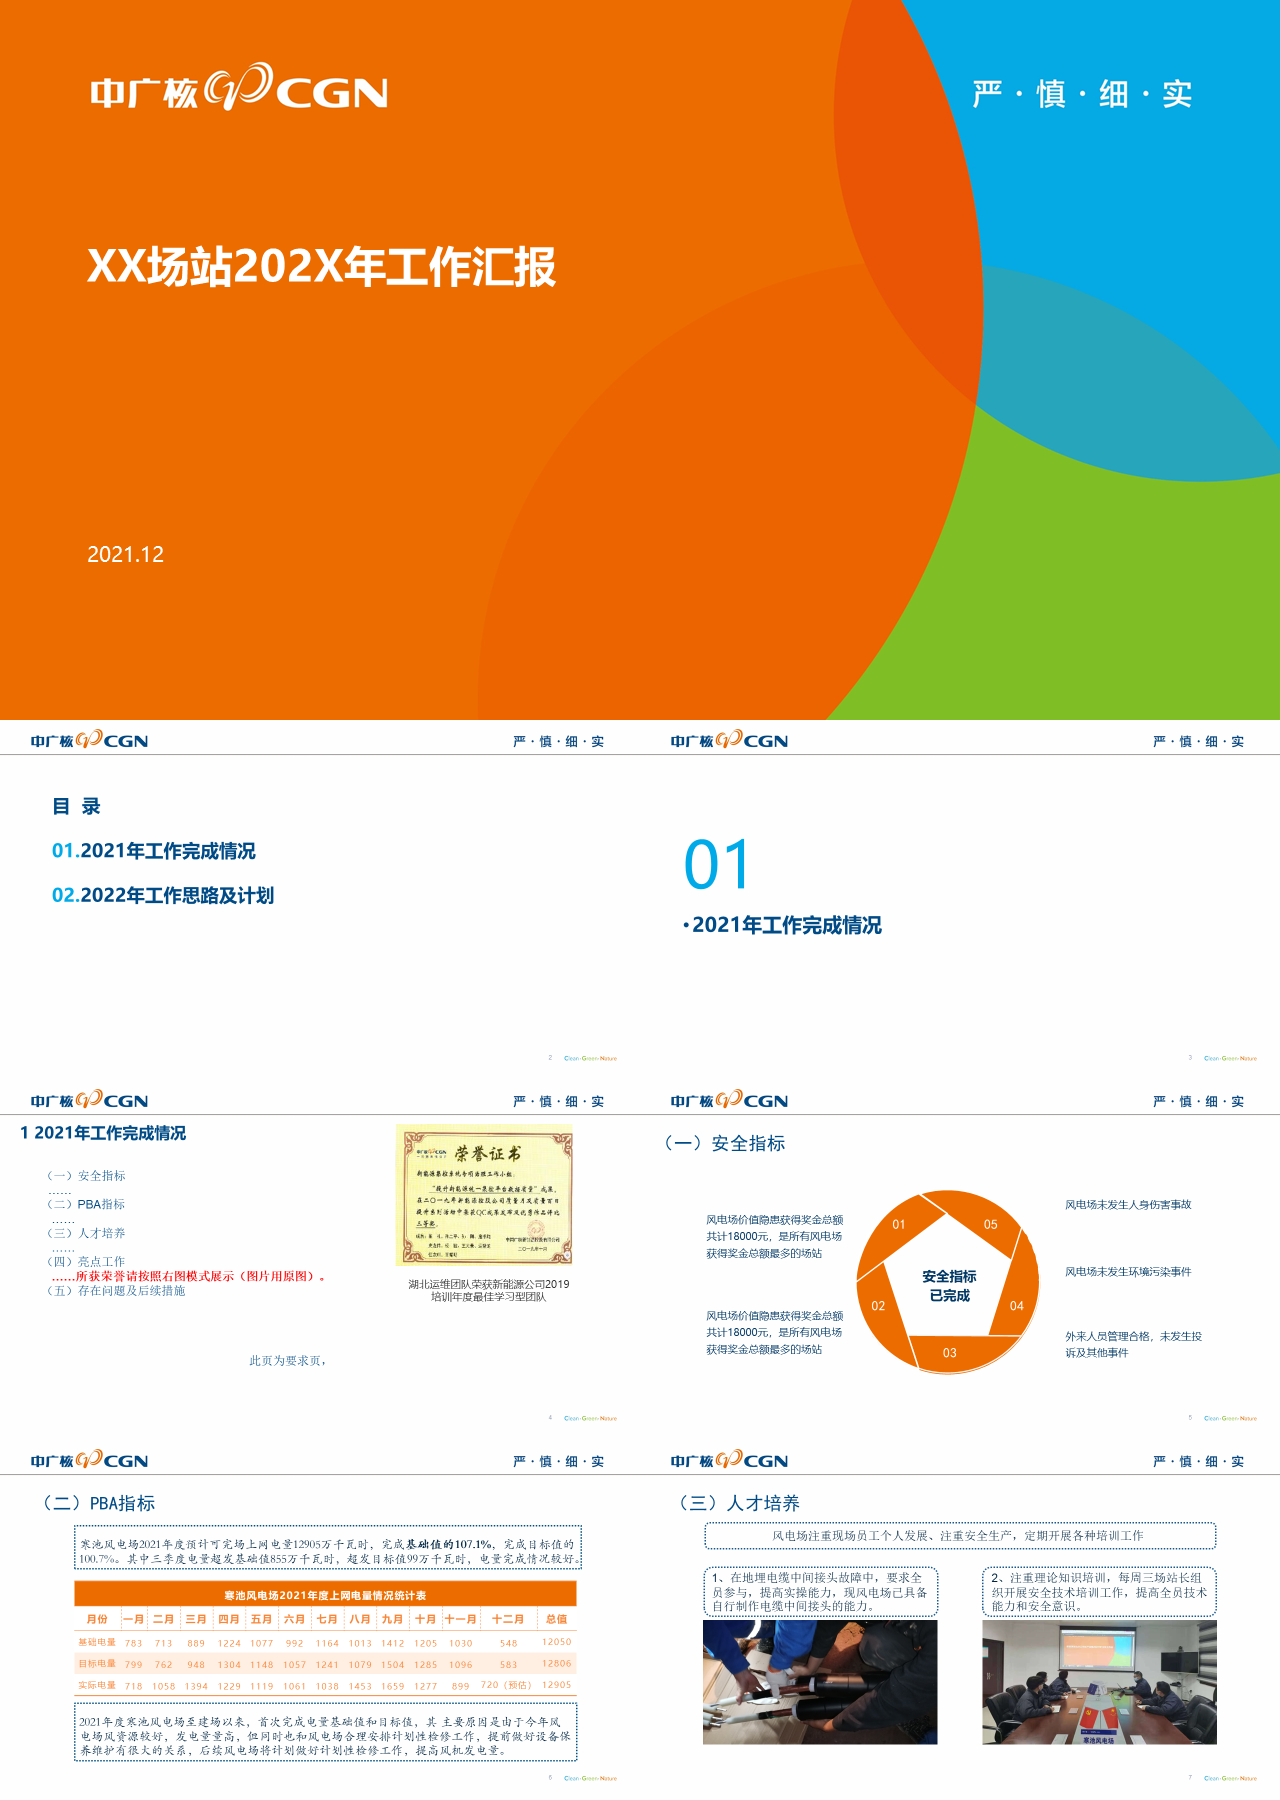This screenshot has width=1280, height=1800.
Task: Click the 实际电量 row label
Action: [x=97, y=1685]
